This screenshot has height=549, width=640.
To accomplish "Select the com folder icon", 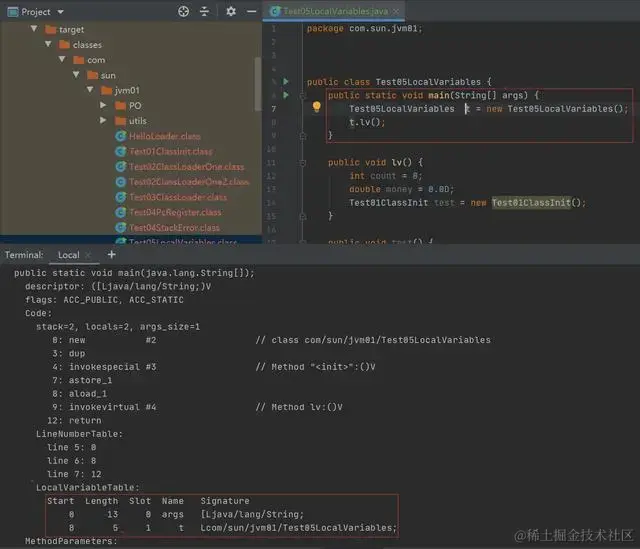I will [78, 60].
